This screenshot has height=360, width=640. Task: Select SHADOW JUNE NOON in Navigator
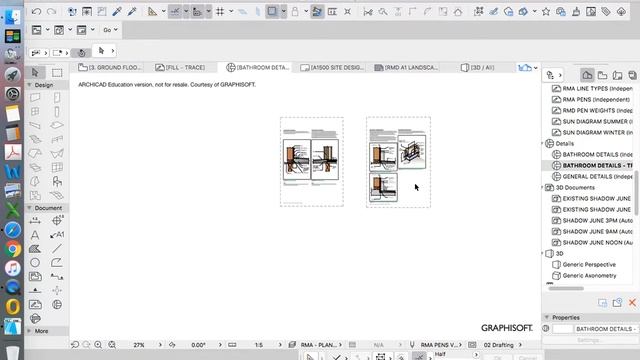tap(592, 242)
